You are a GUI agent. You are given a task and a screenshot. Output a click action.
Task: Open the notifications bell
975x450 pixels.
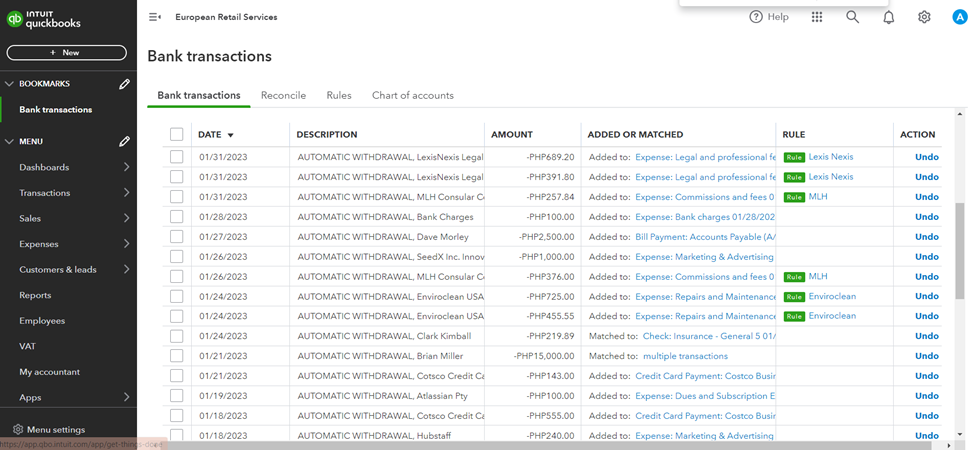[888, 17]
